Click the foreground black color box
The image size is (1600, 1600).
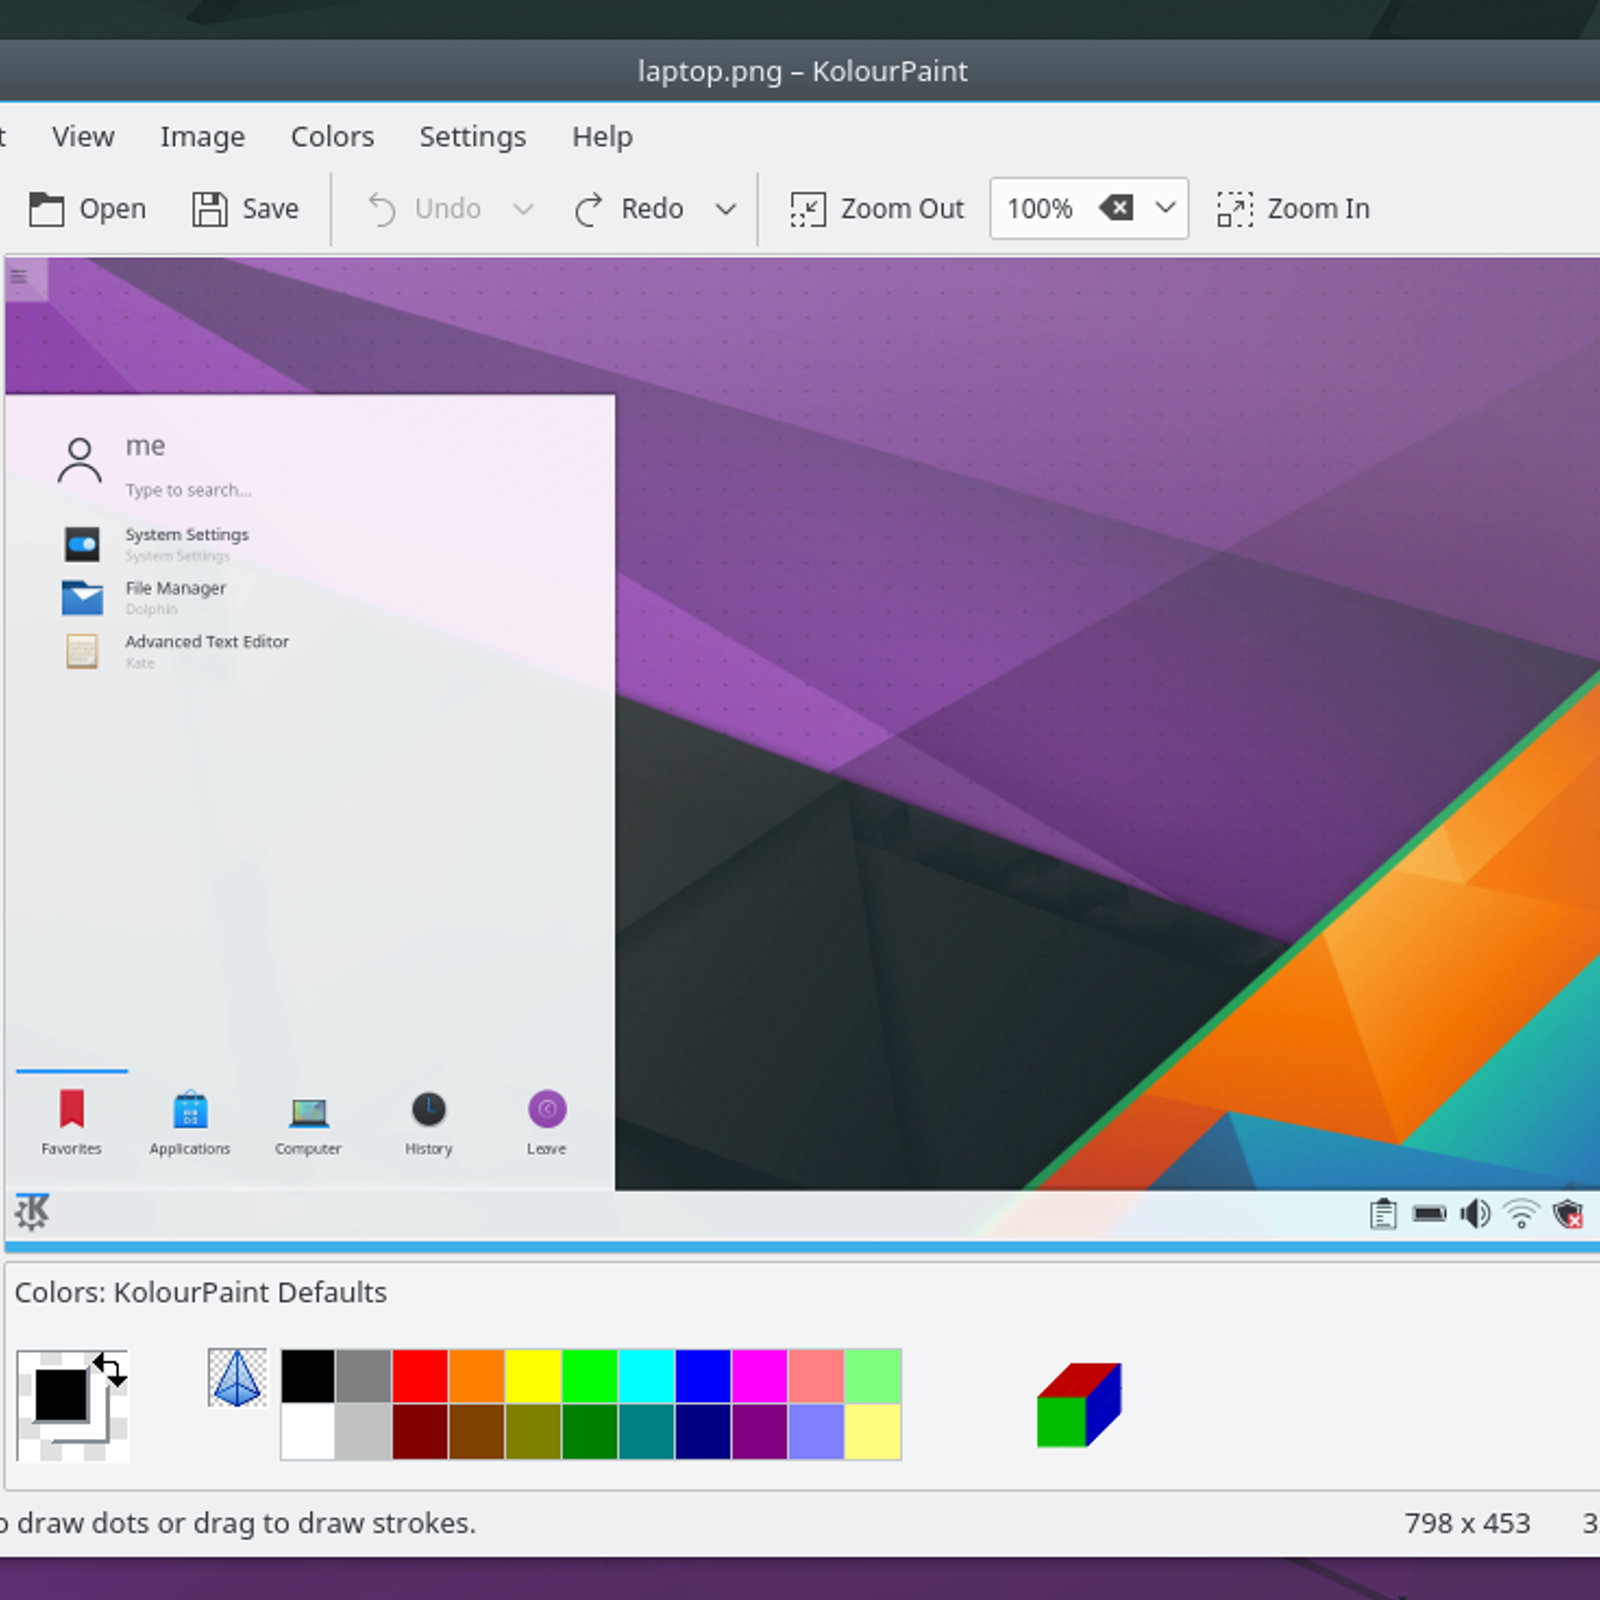tap(61, 1394)
